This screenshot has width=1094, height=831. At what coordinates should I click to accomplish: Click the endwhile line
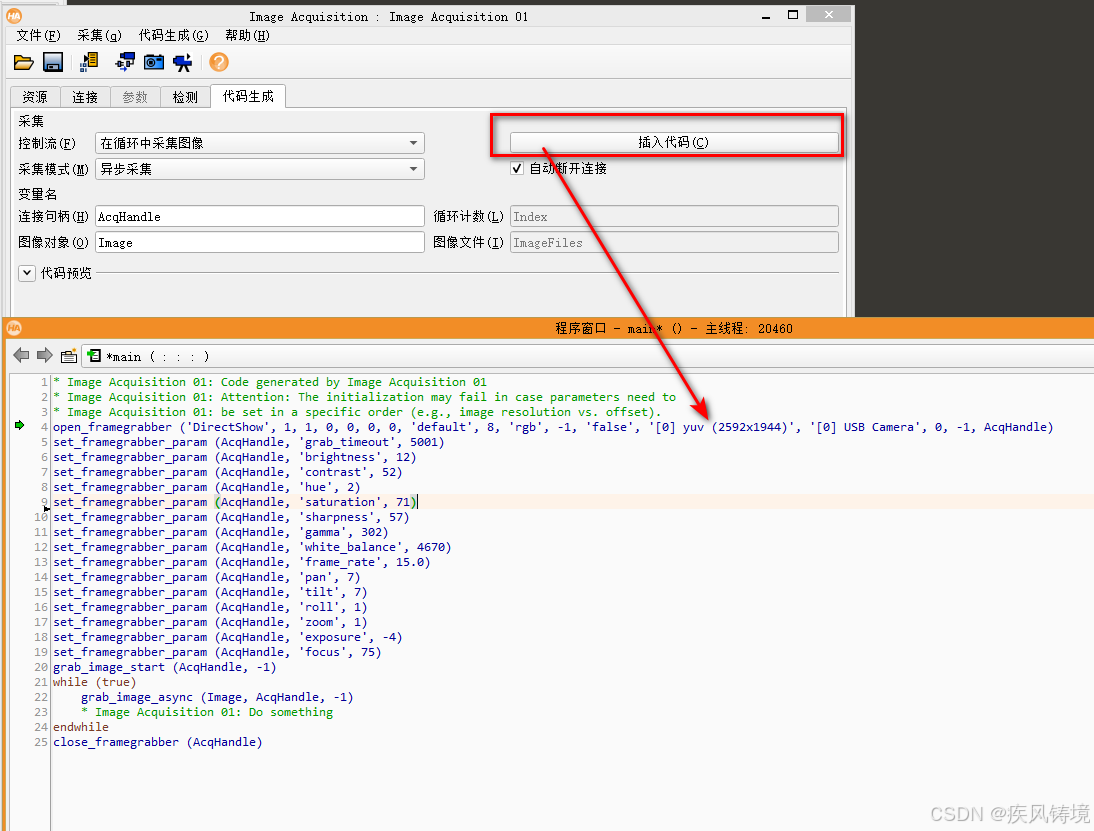tap(81, 727)
